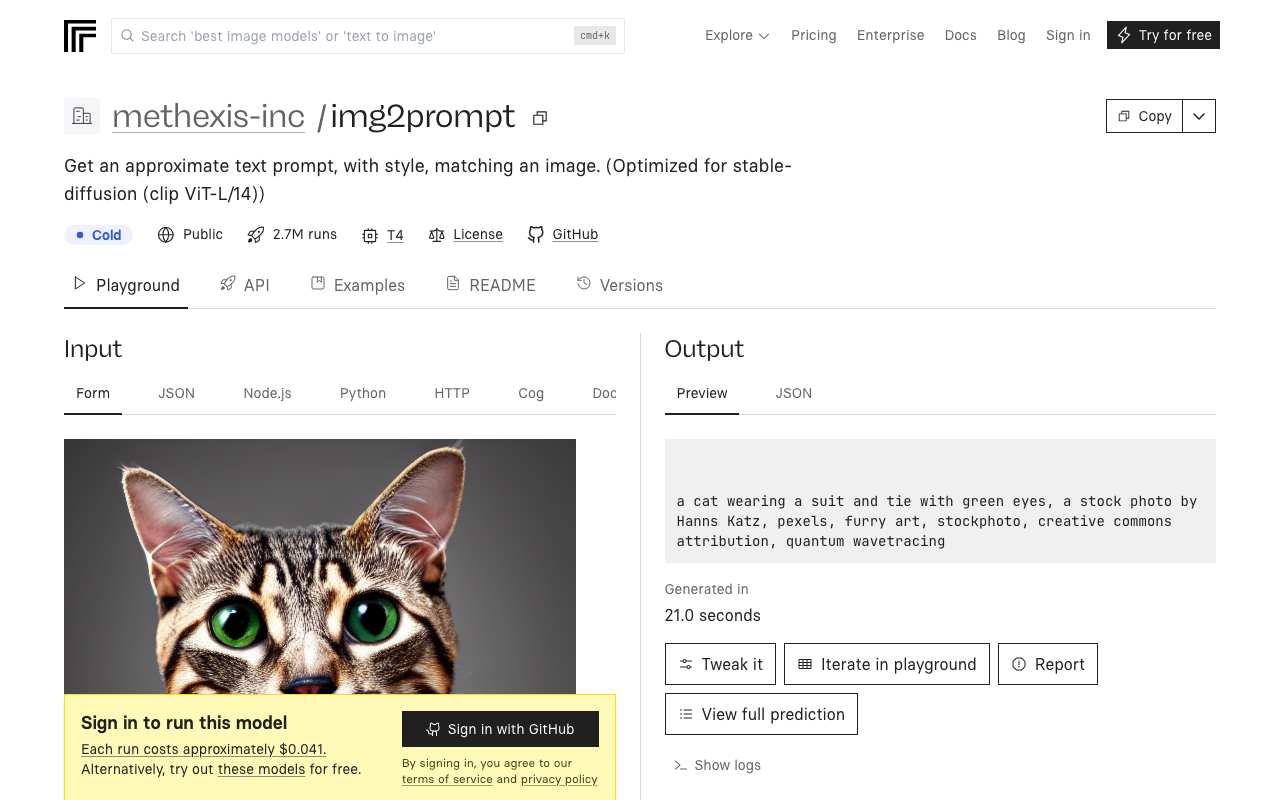Select the JSON output tab
Image resolution: width=1280 pixels, height=800 pixels.
click(793, 393)
